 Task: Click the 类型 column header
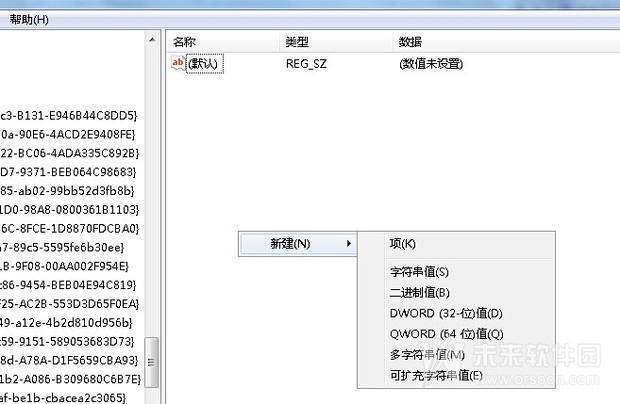tap(337, 42)
